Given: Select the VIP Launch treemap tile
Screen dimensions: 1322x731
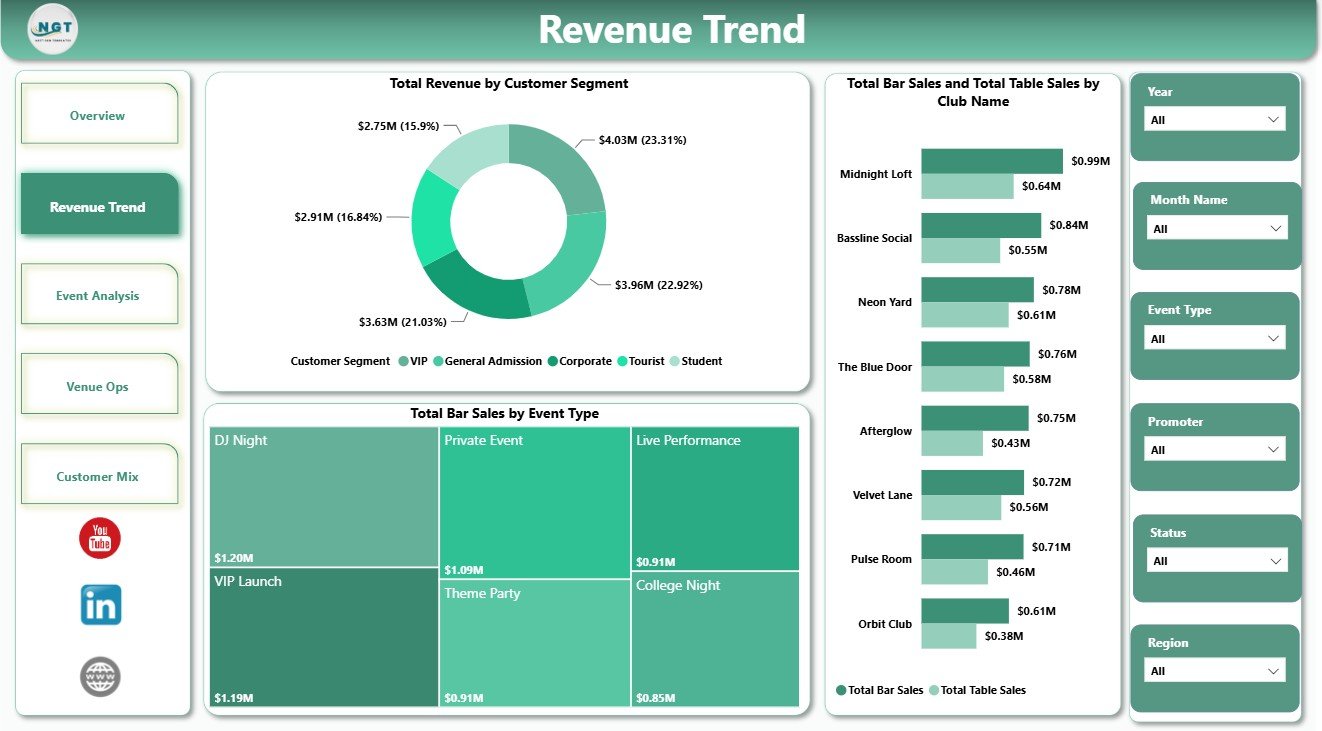Looking at the screenshot, I should pos(324,637).
